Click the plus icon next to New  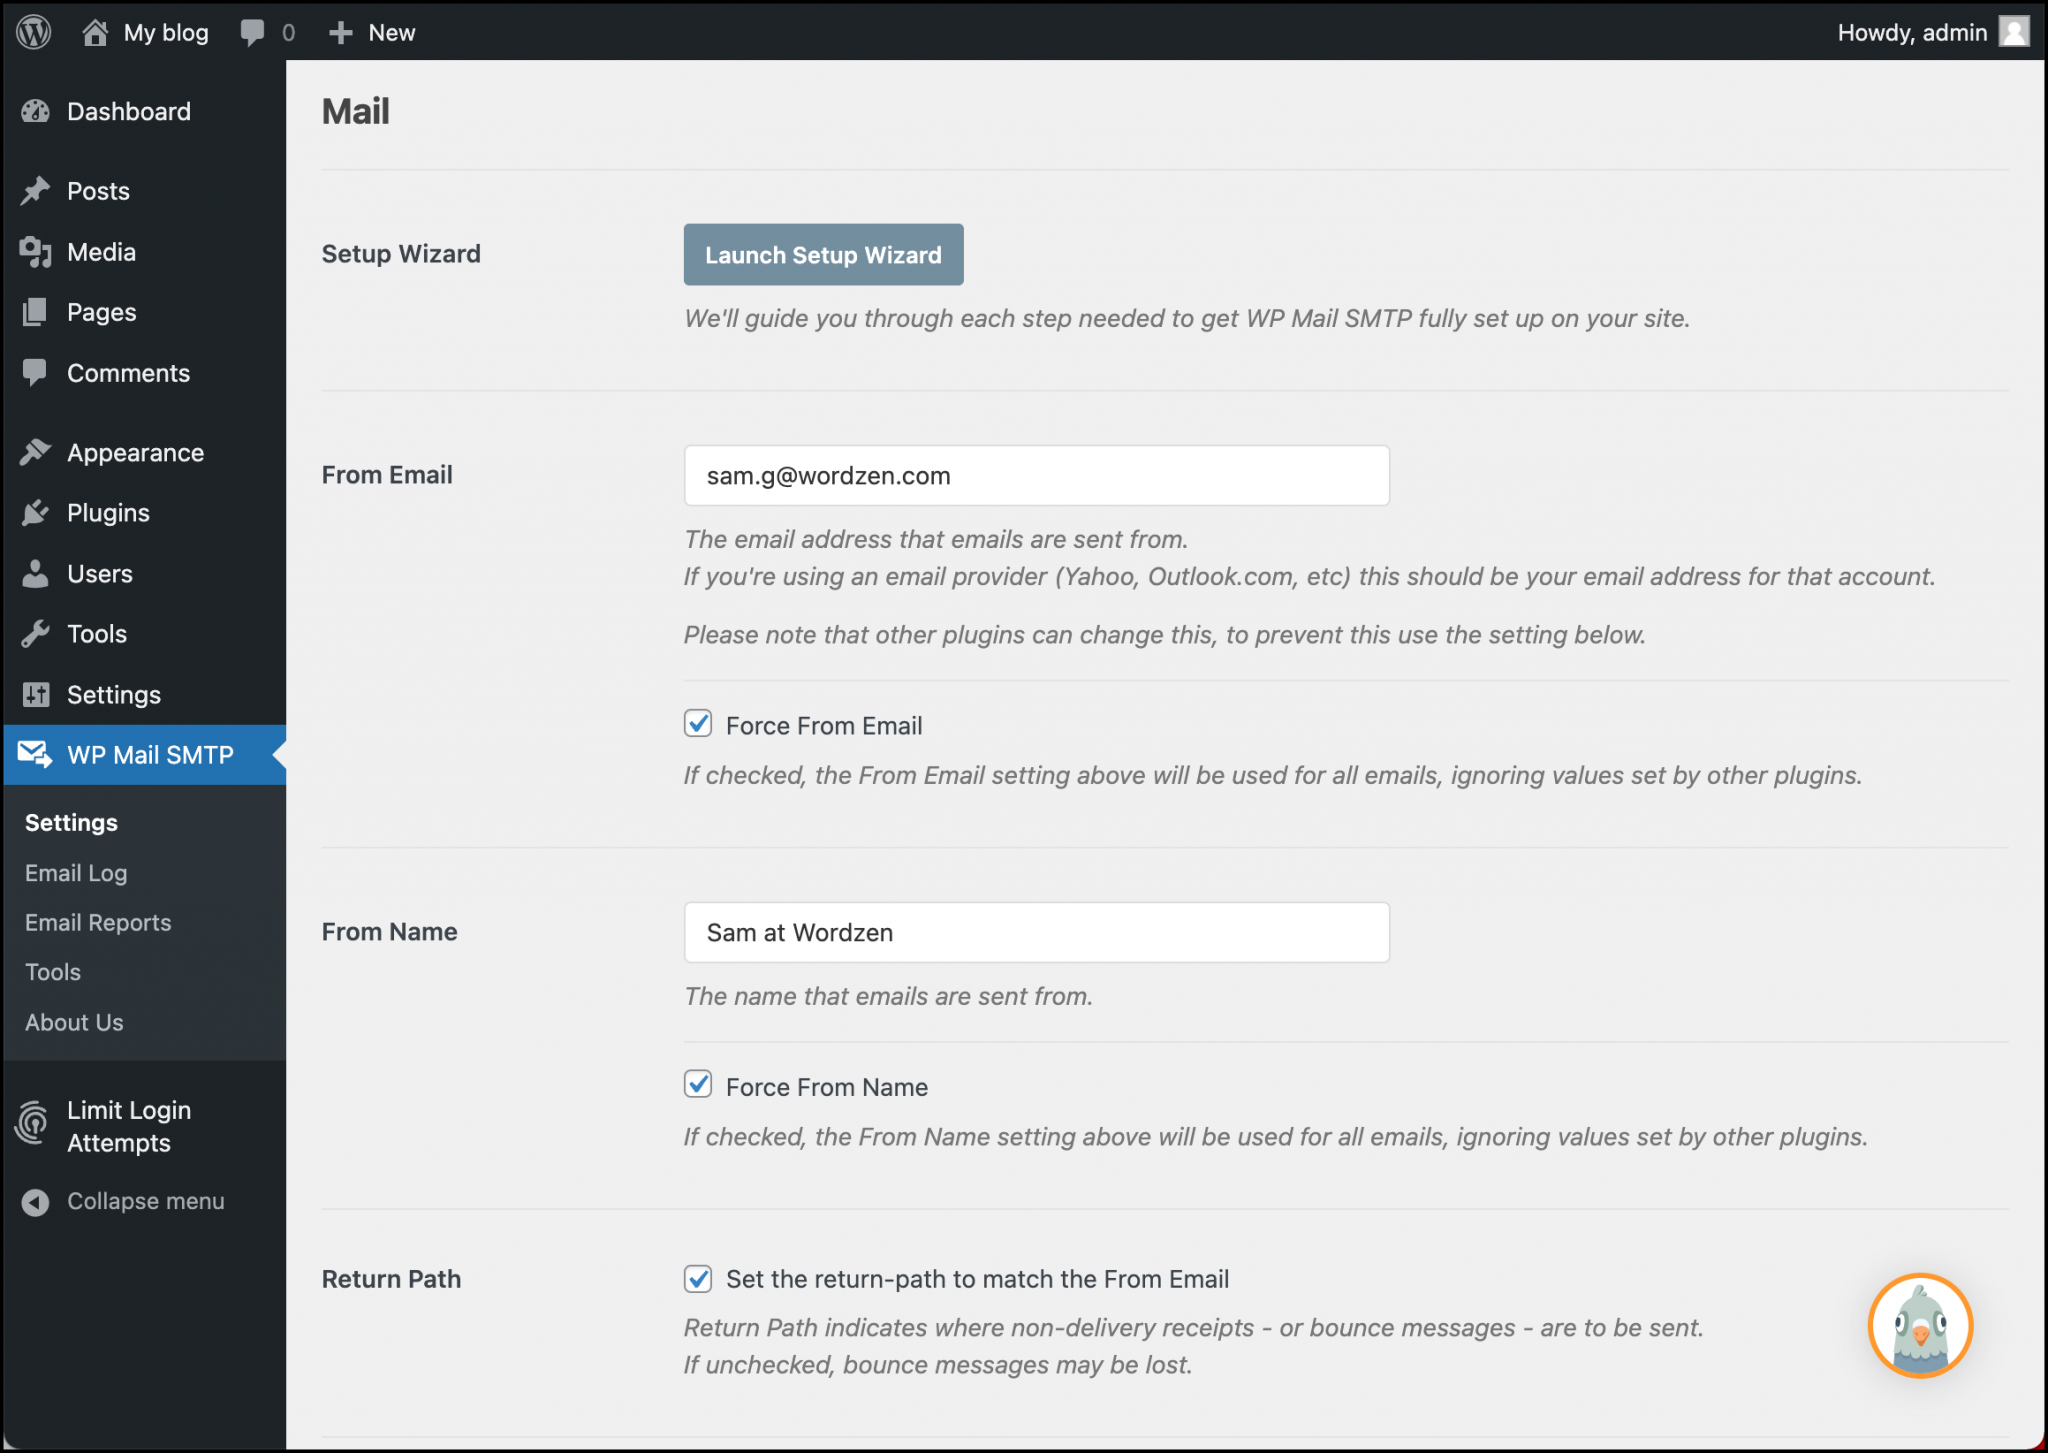pyautogui.click(x=341, y=33)
